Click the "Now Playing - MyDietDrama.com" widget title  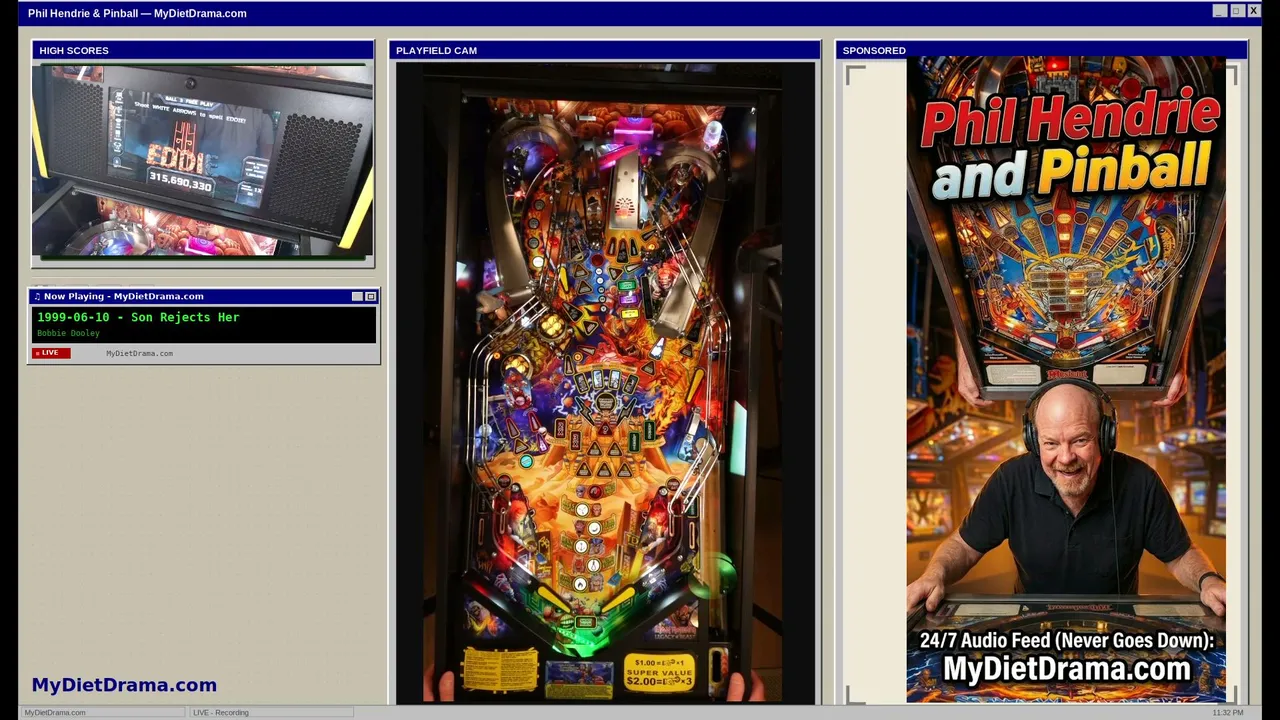pos(124,297)
